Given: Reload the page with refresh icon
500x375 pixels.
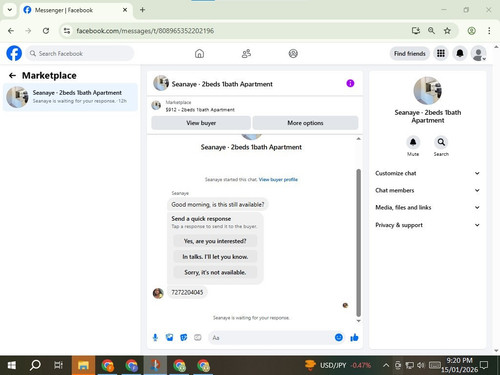Looking at the screenshot, I should pyautogui.click(x=46, y=31).
